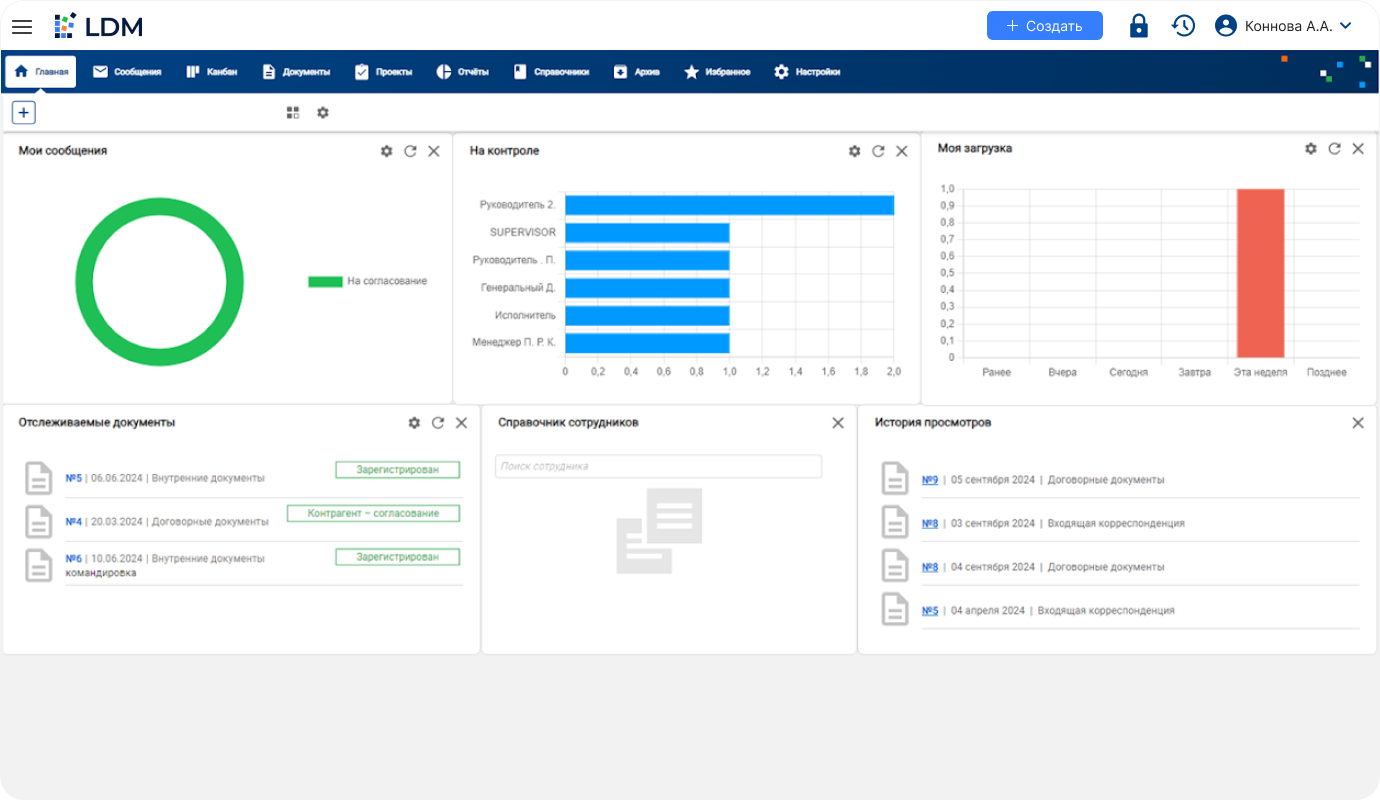
Task: Open the Архив tab
Action: 636,72
